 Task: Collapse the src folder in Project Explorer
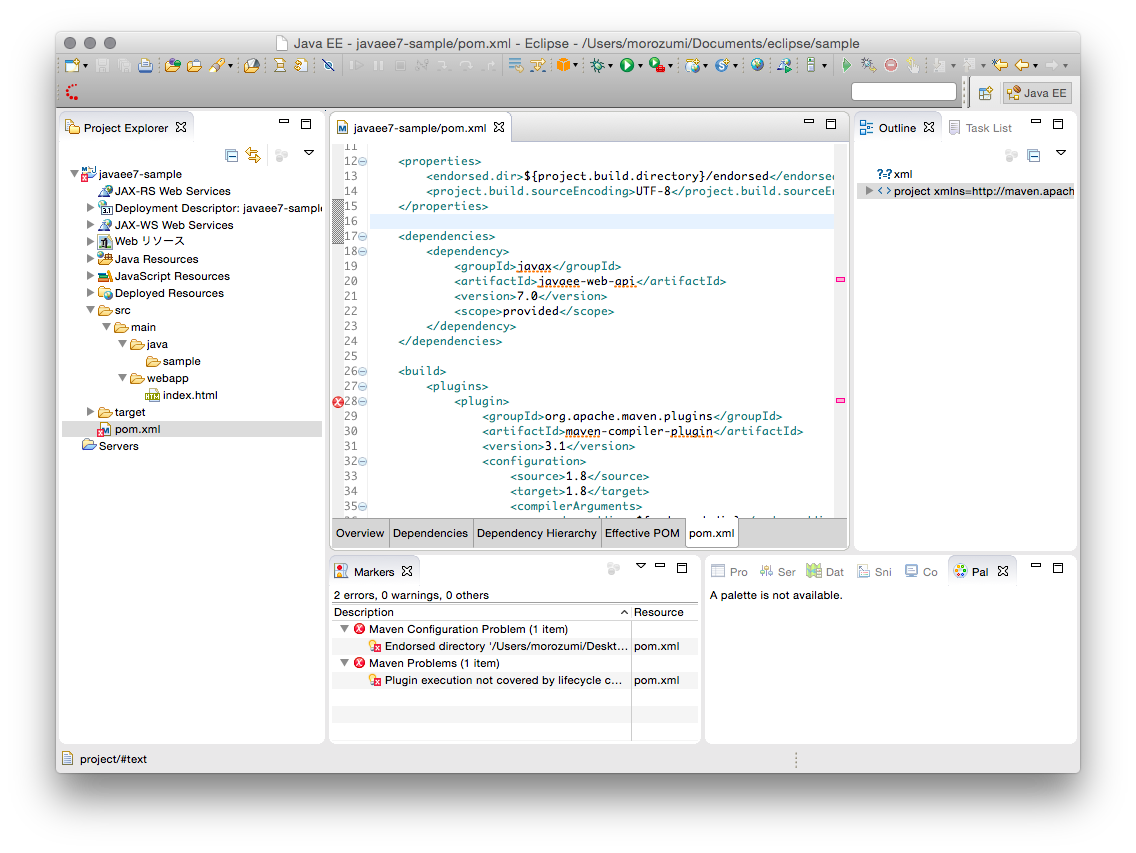(x=91, y=310)
